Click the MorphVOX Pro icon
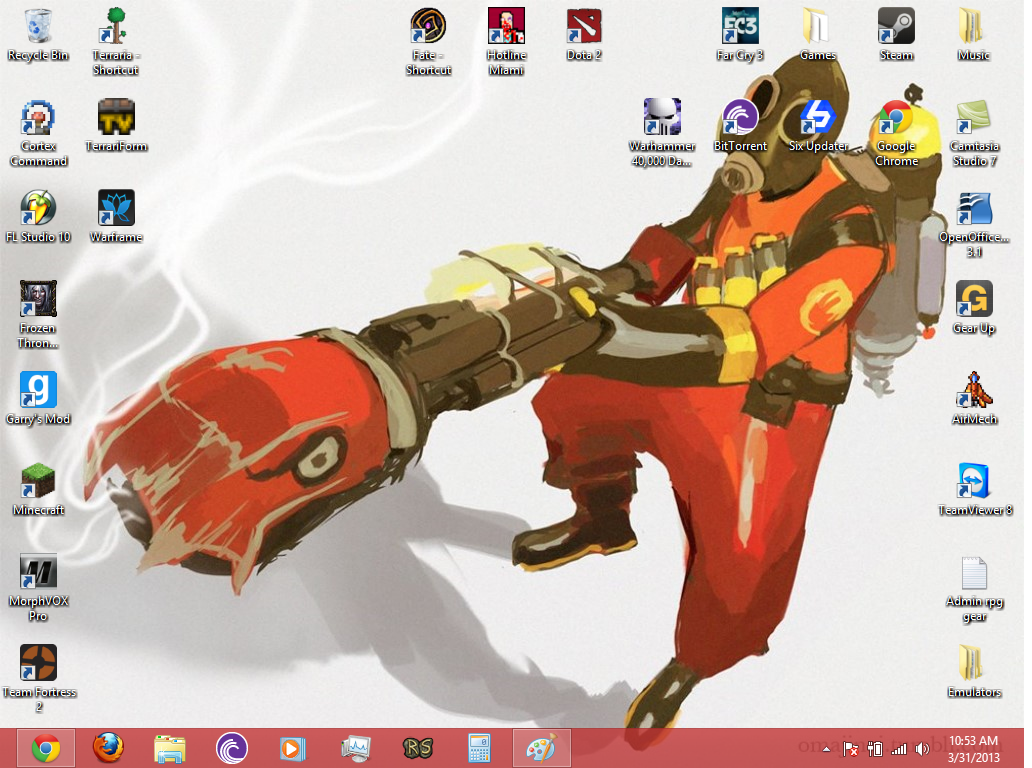The height and width of the screenshot is (768, 1032). (x=38, y=588)
